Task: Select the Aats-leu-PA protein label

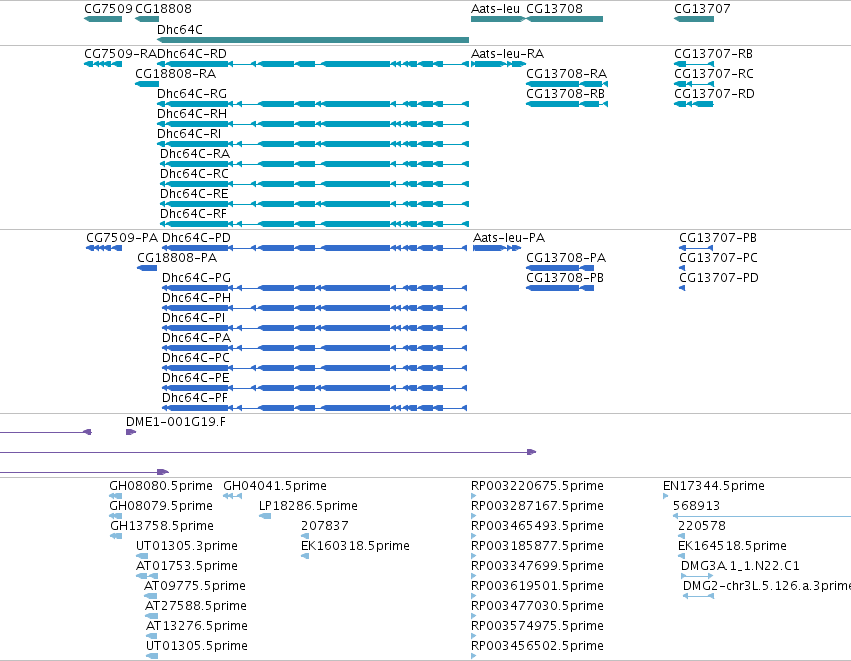Action: [509, 238]
